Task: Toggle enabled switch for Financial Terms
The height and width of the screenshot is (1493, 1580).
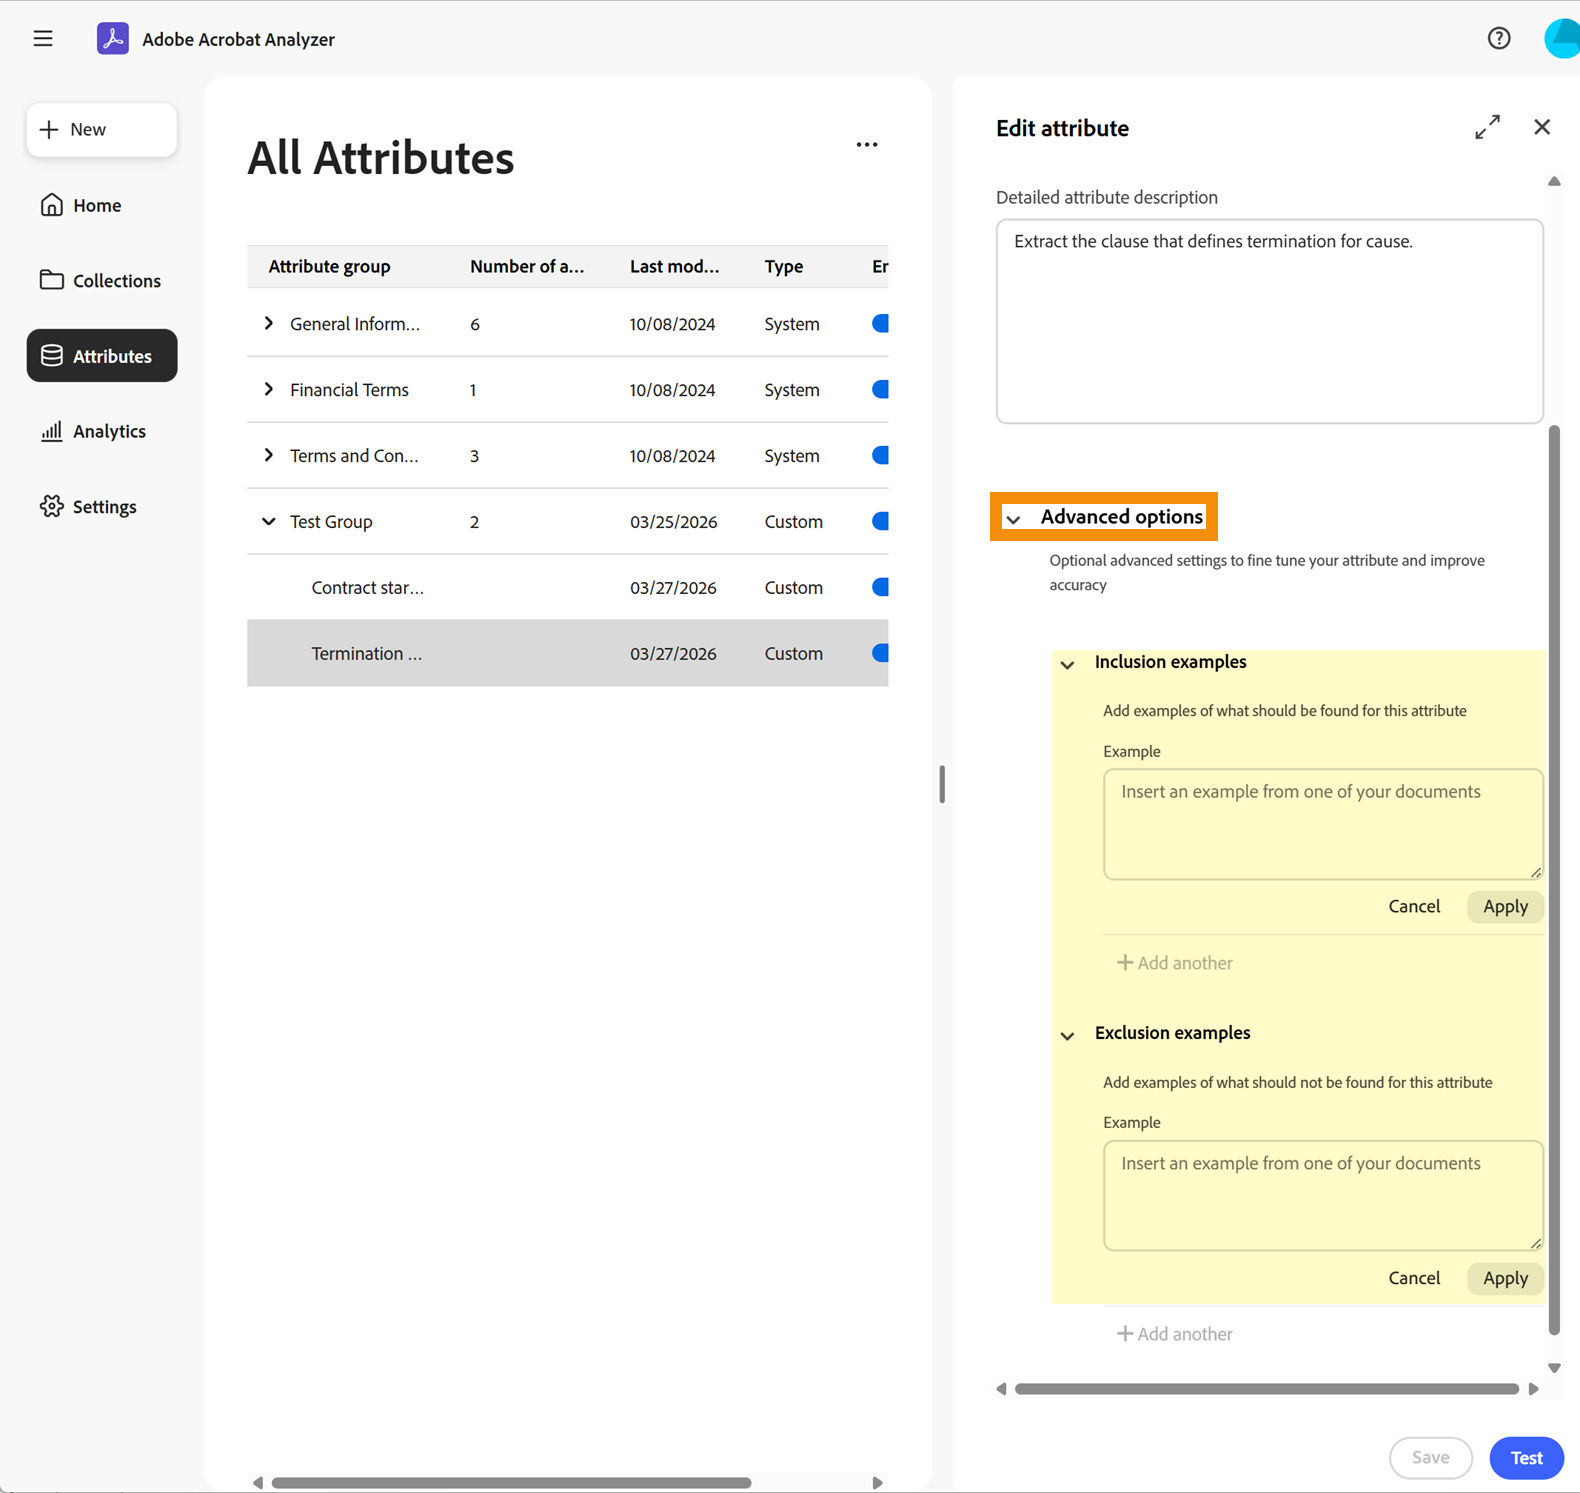Action: coord(880,389)
